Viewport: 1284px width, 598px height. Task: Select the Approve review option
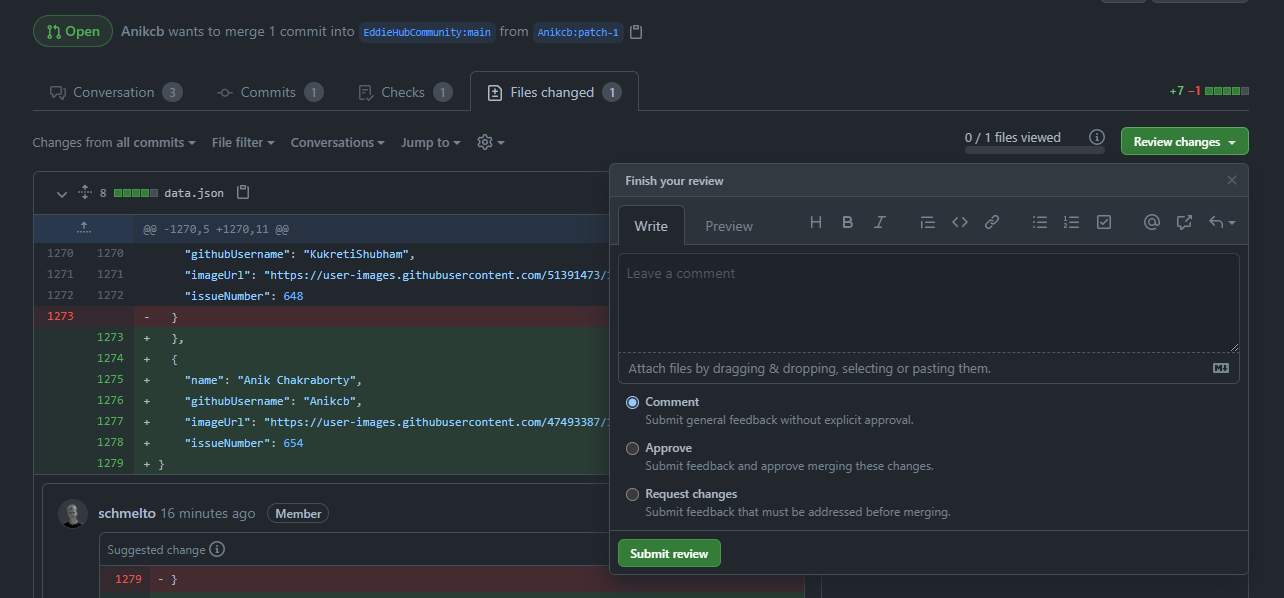pos(632,448)
